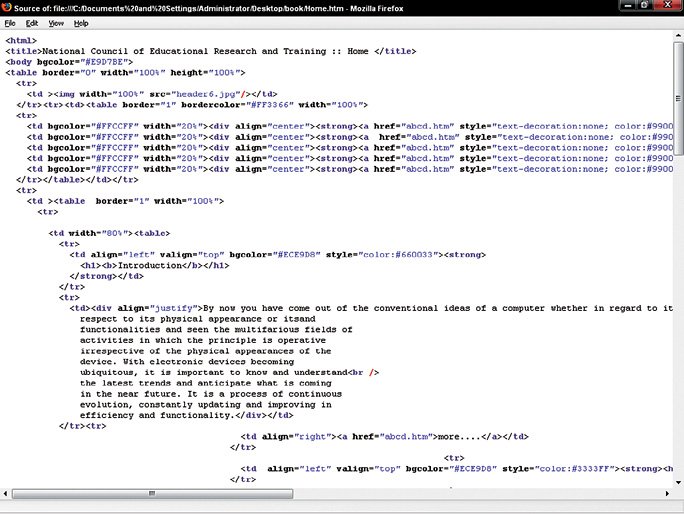Close the source viewer window
The image size is (684, 514).
667,5
